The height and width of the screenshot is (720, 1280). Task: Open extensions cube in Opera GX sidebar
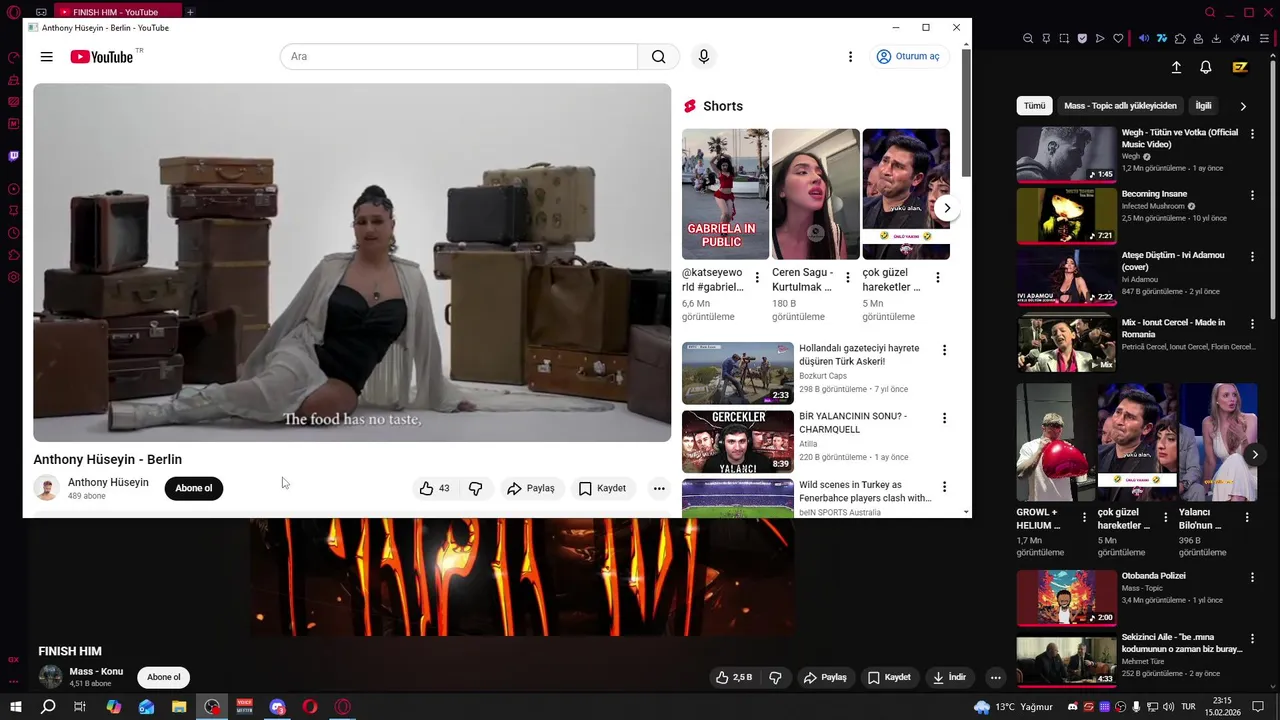14,255
